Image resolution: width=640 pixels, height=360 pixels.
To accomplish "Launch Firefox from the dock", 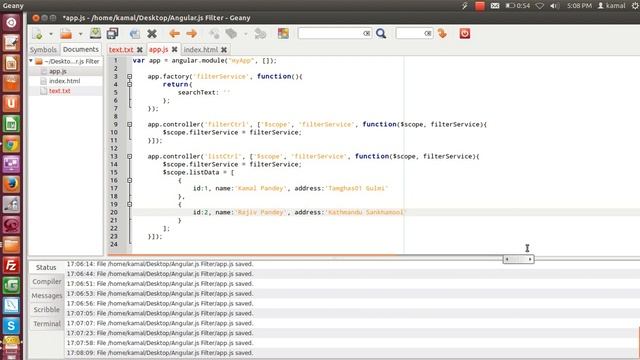I will point(11,184).
